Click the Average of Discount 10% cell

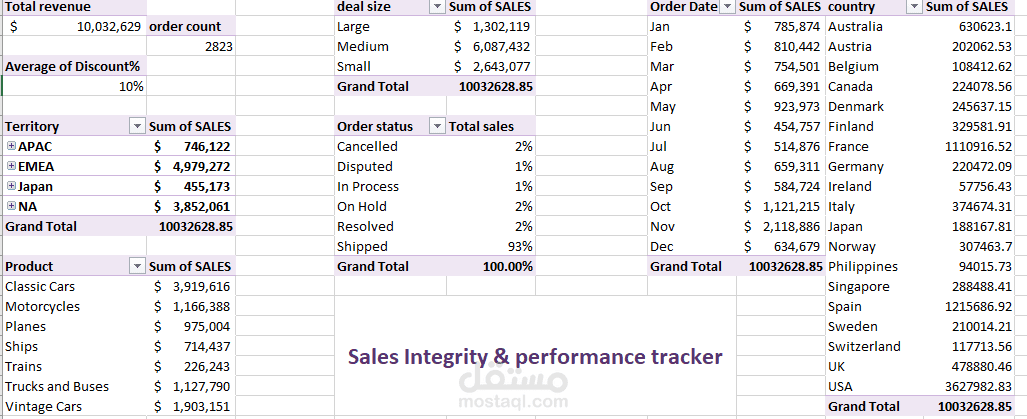[75, 86]
